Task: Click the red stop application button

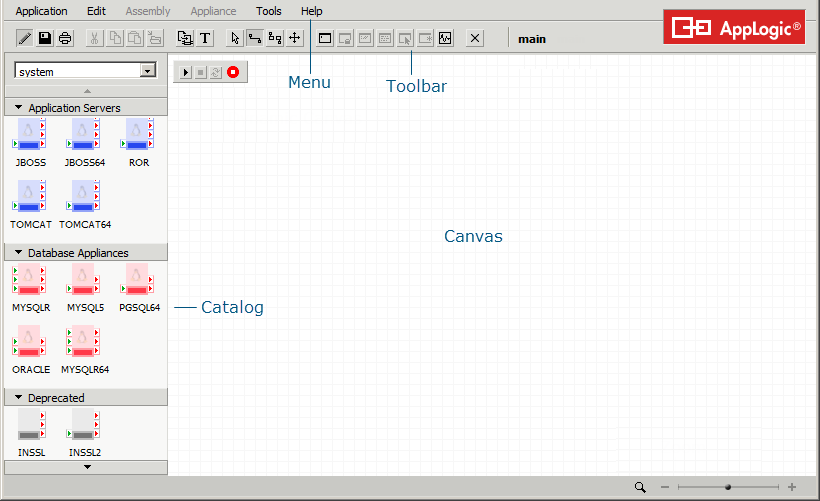Action: click(233, 72)
